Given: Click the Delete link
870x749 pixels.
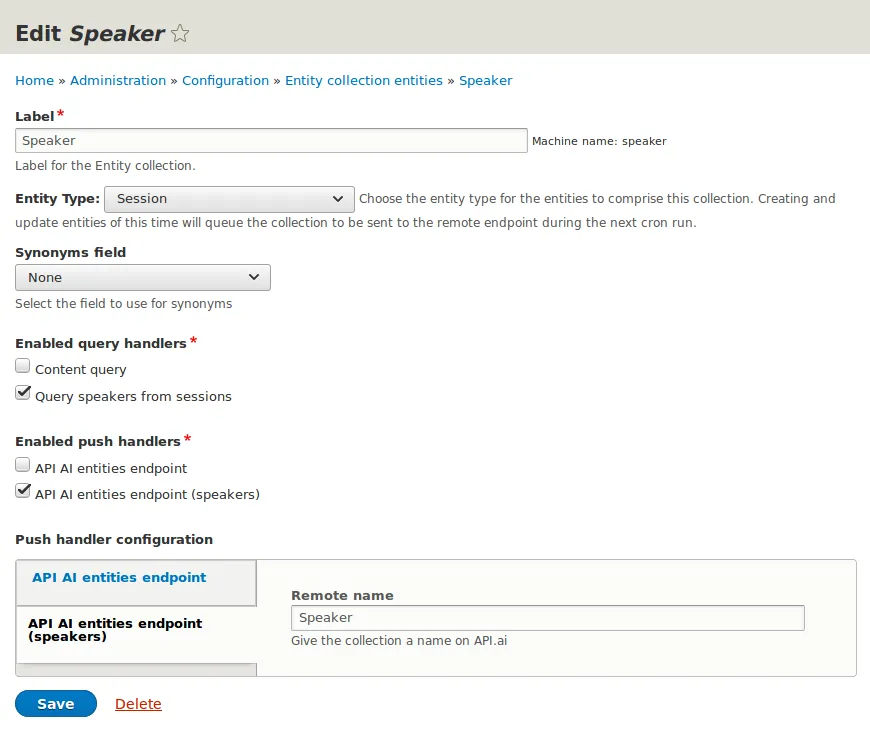Looking at the screenshot, I should click(x=138, y=704).
